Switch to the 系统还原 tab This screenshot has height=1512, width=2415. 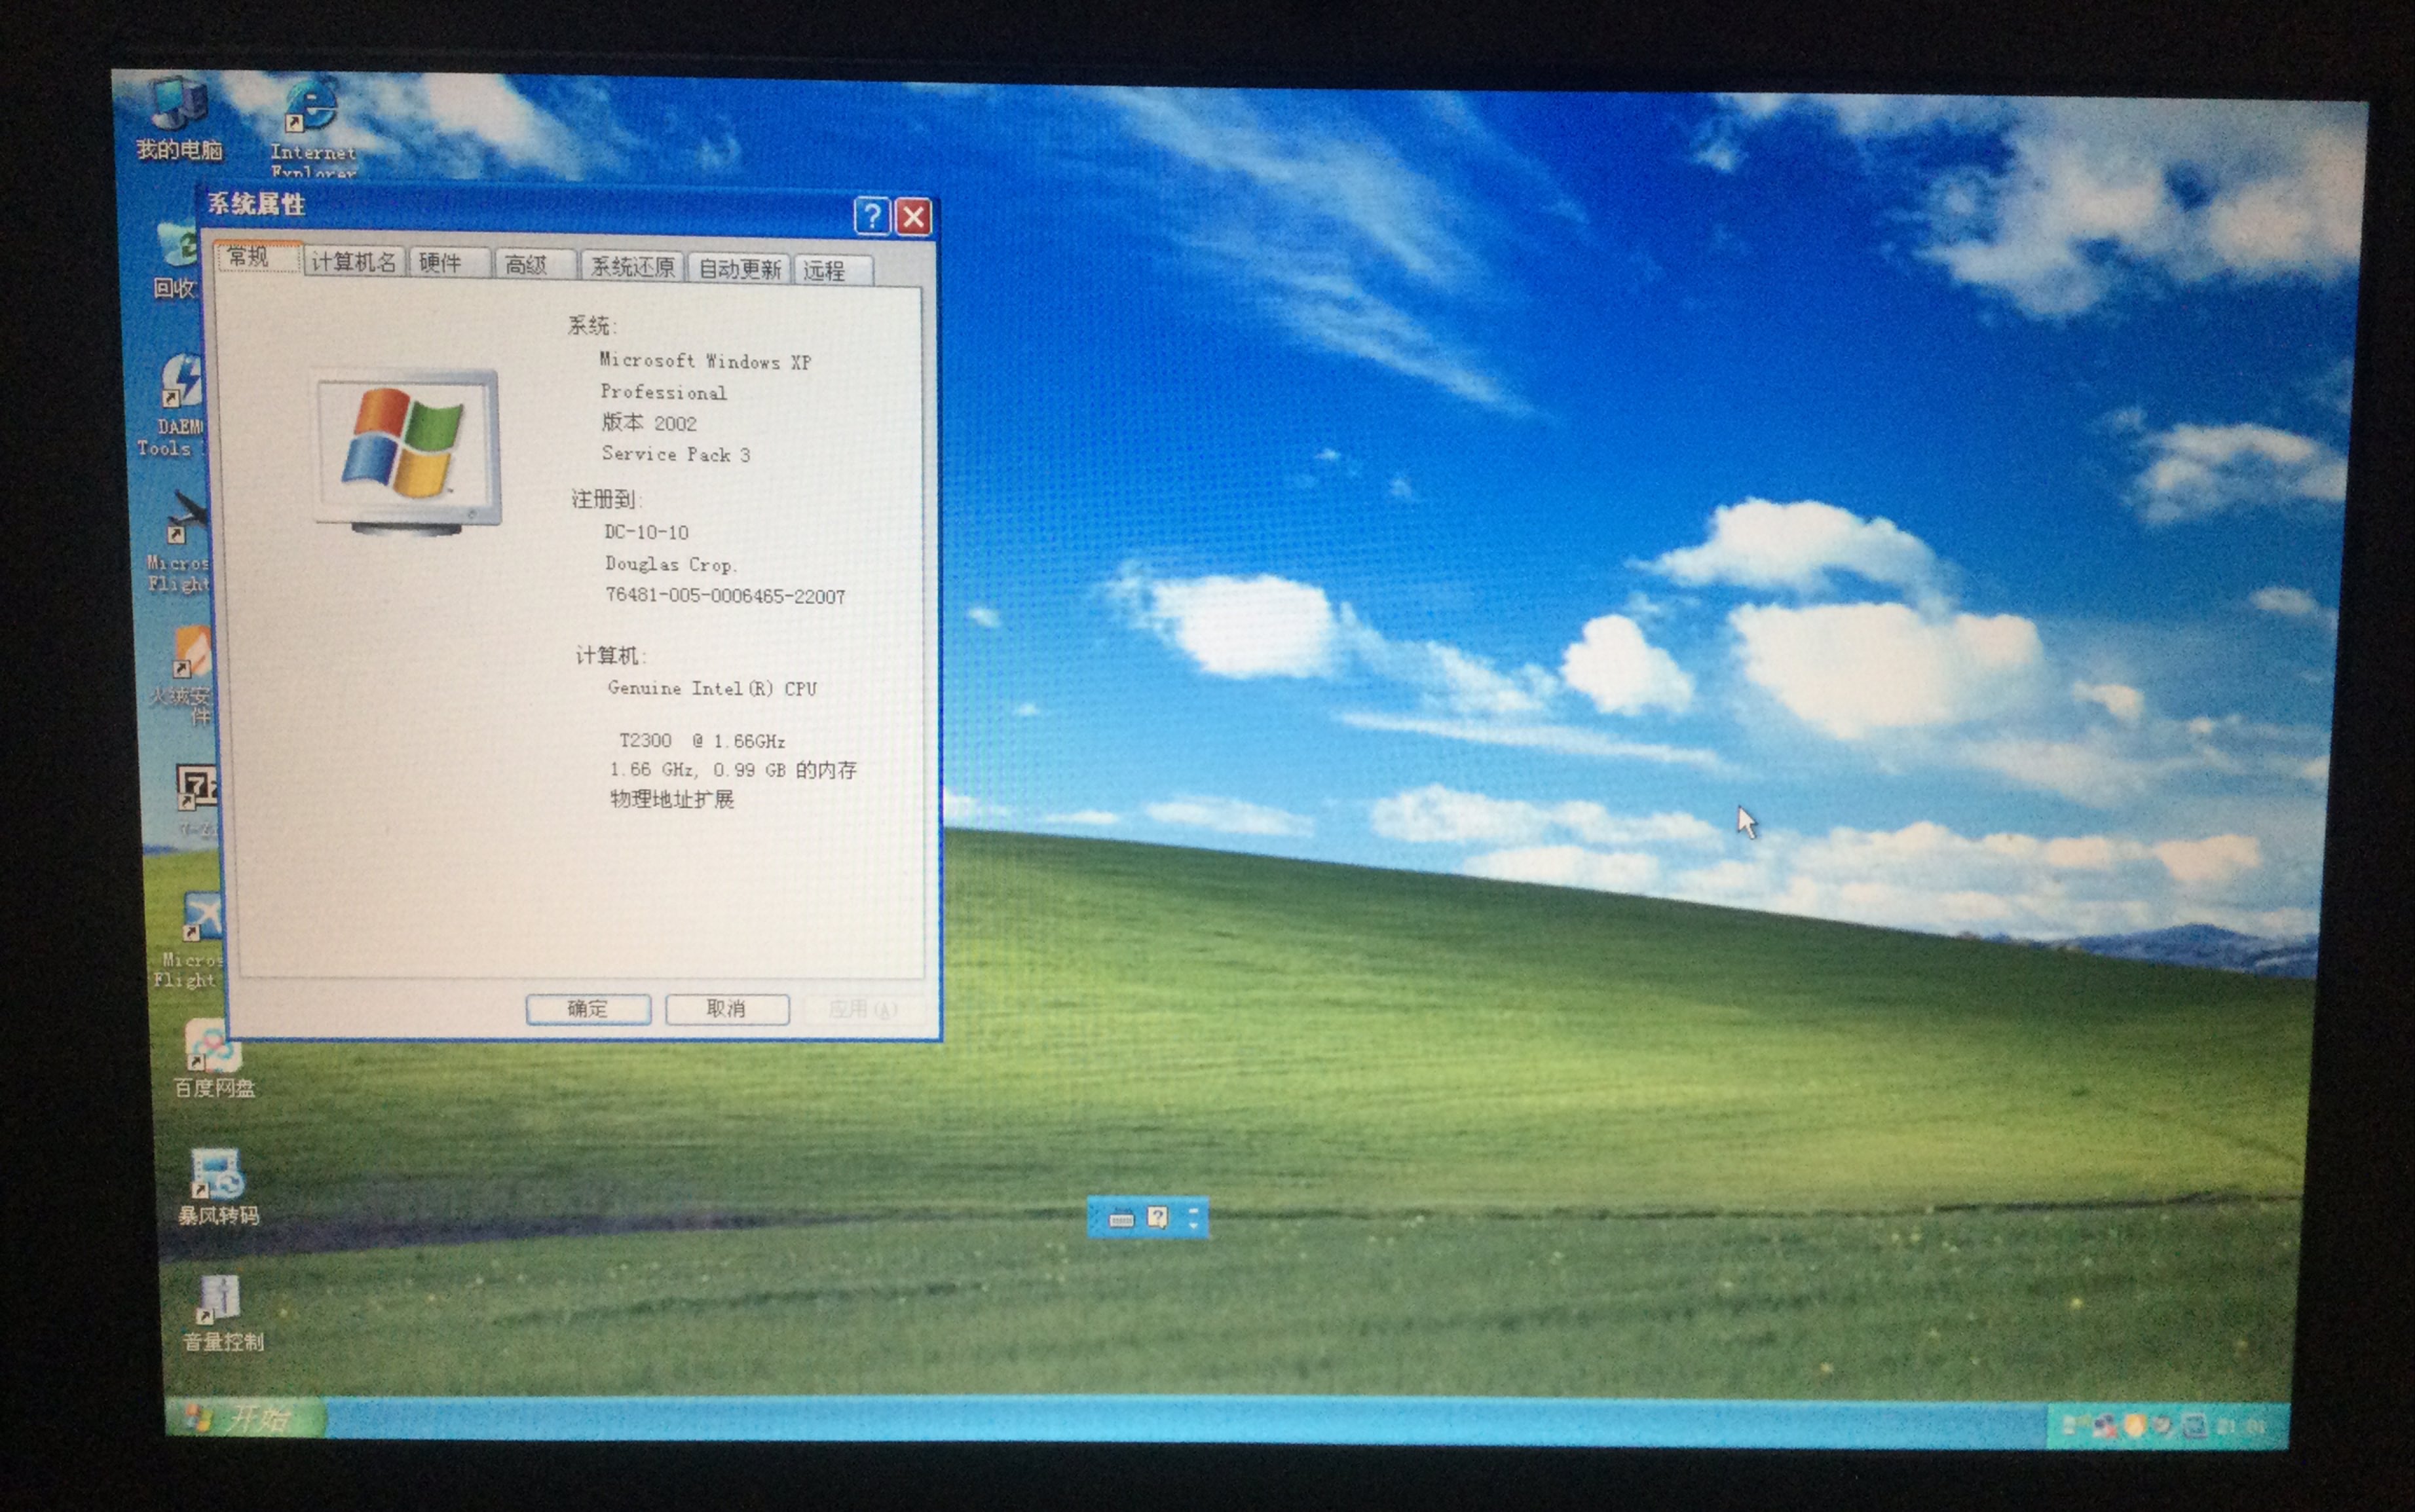632,267
